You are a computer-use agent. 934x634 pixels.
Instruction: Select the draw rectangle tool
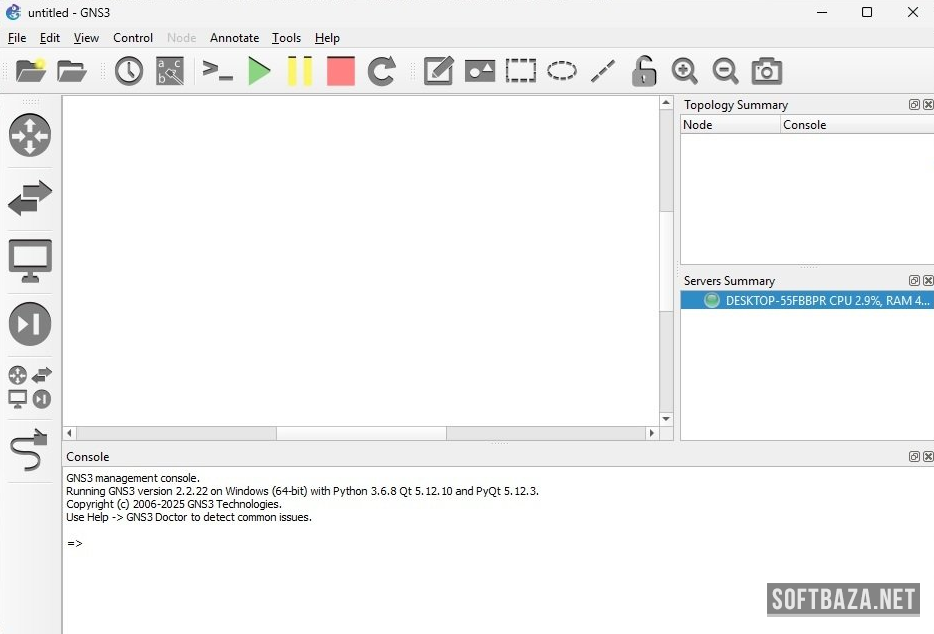520,71
